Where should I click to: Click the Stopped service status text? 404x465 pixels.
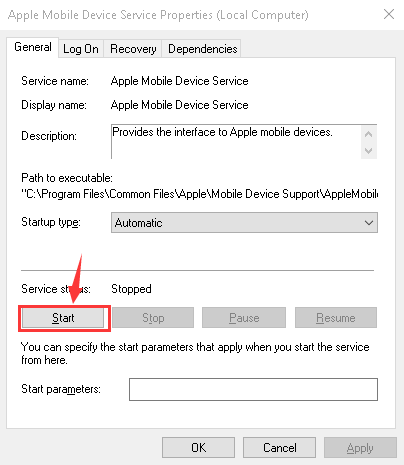131,289
